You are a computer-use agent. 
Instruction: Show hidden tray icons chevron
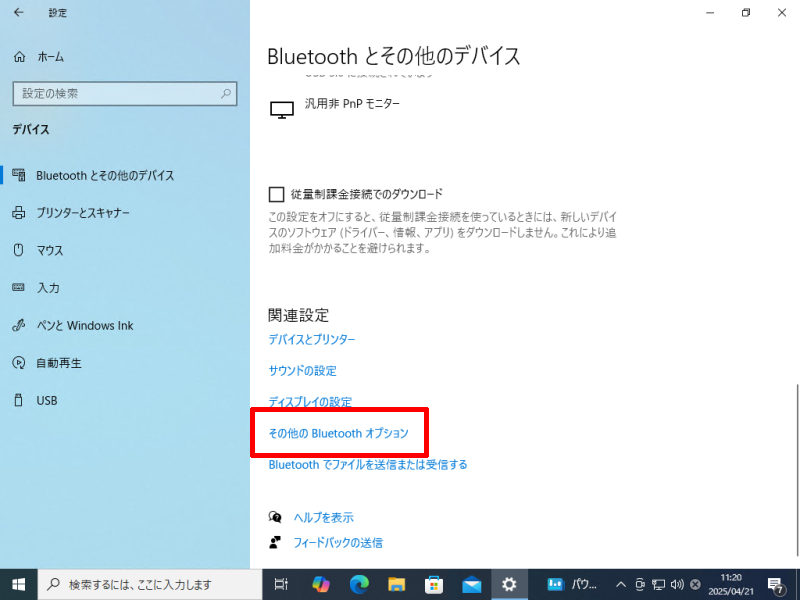tap(621, 585)
